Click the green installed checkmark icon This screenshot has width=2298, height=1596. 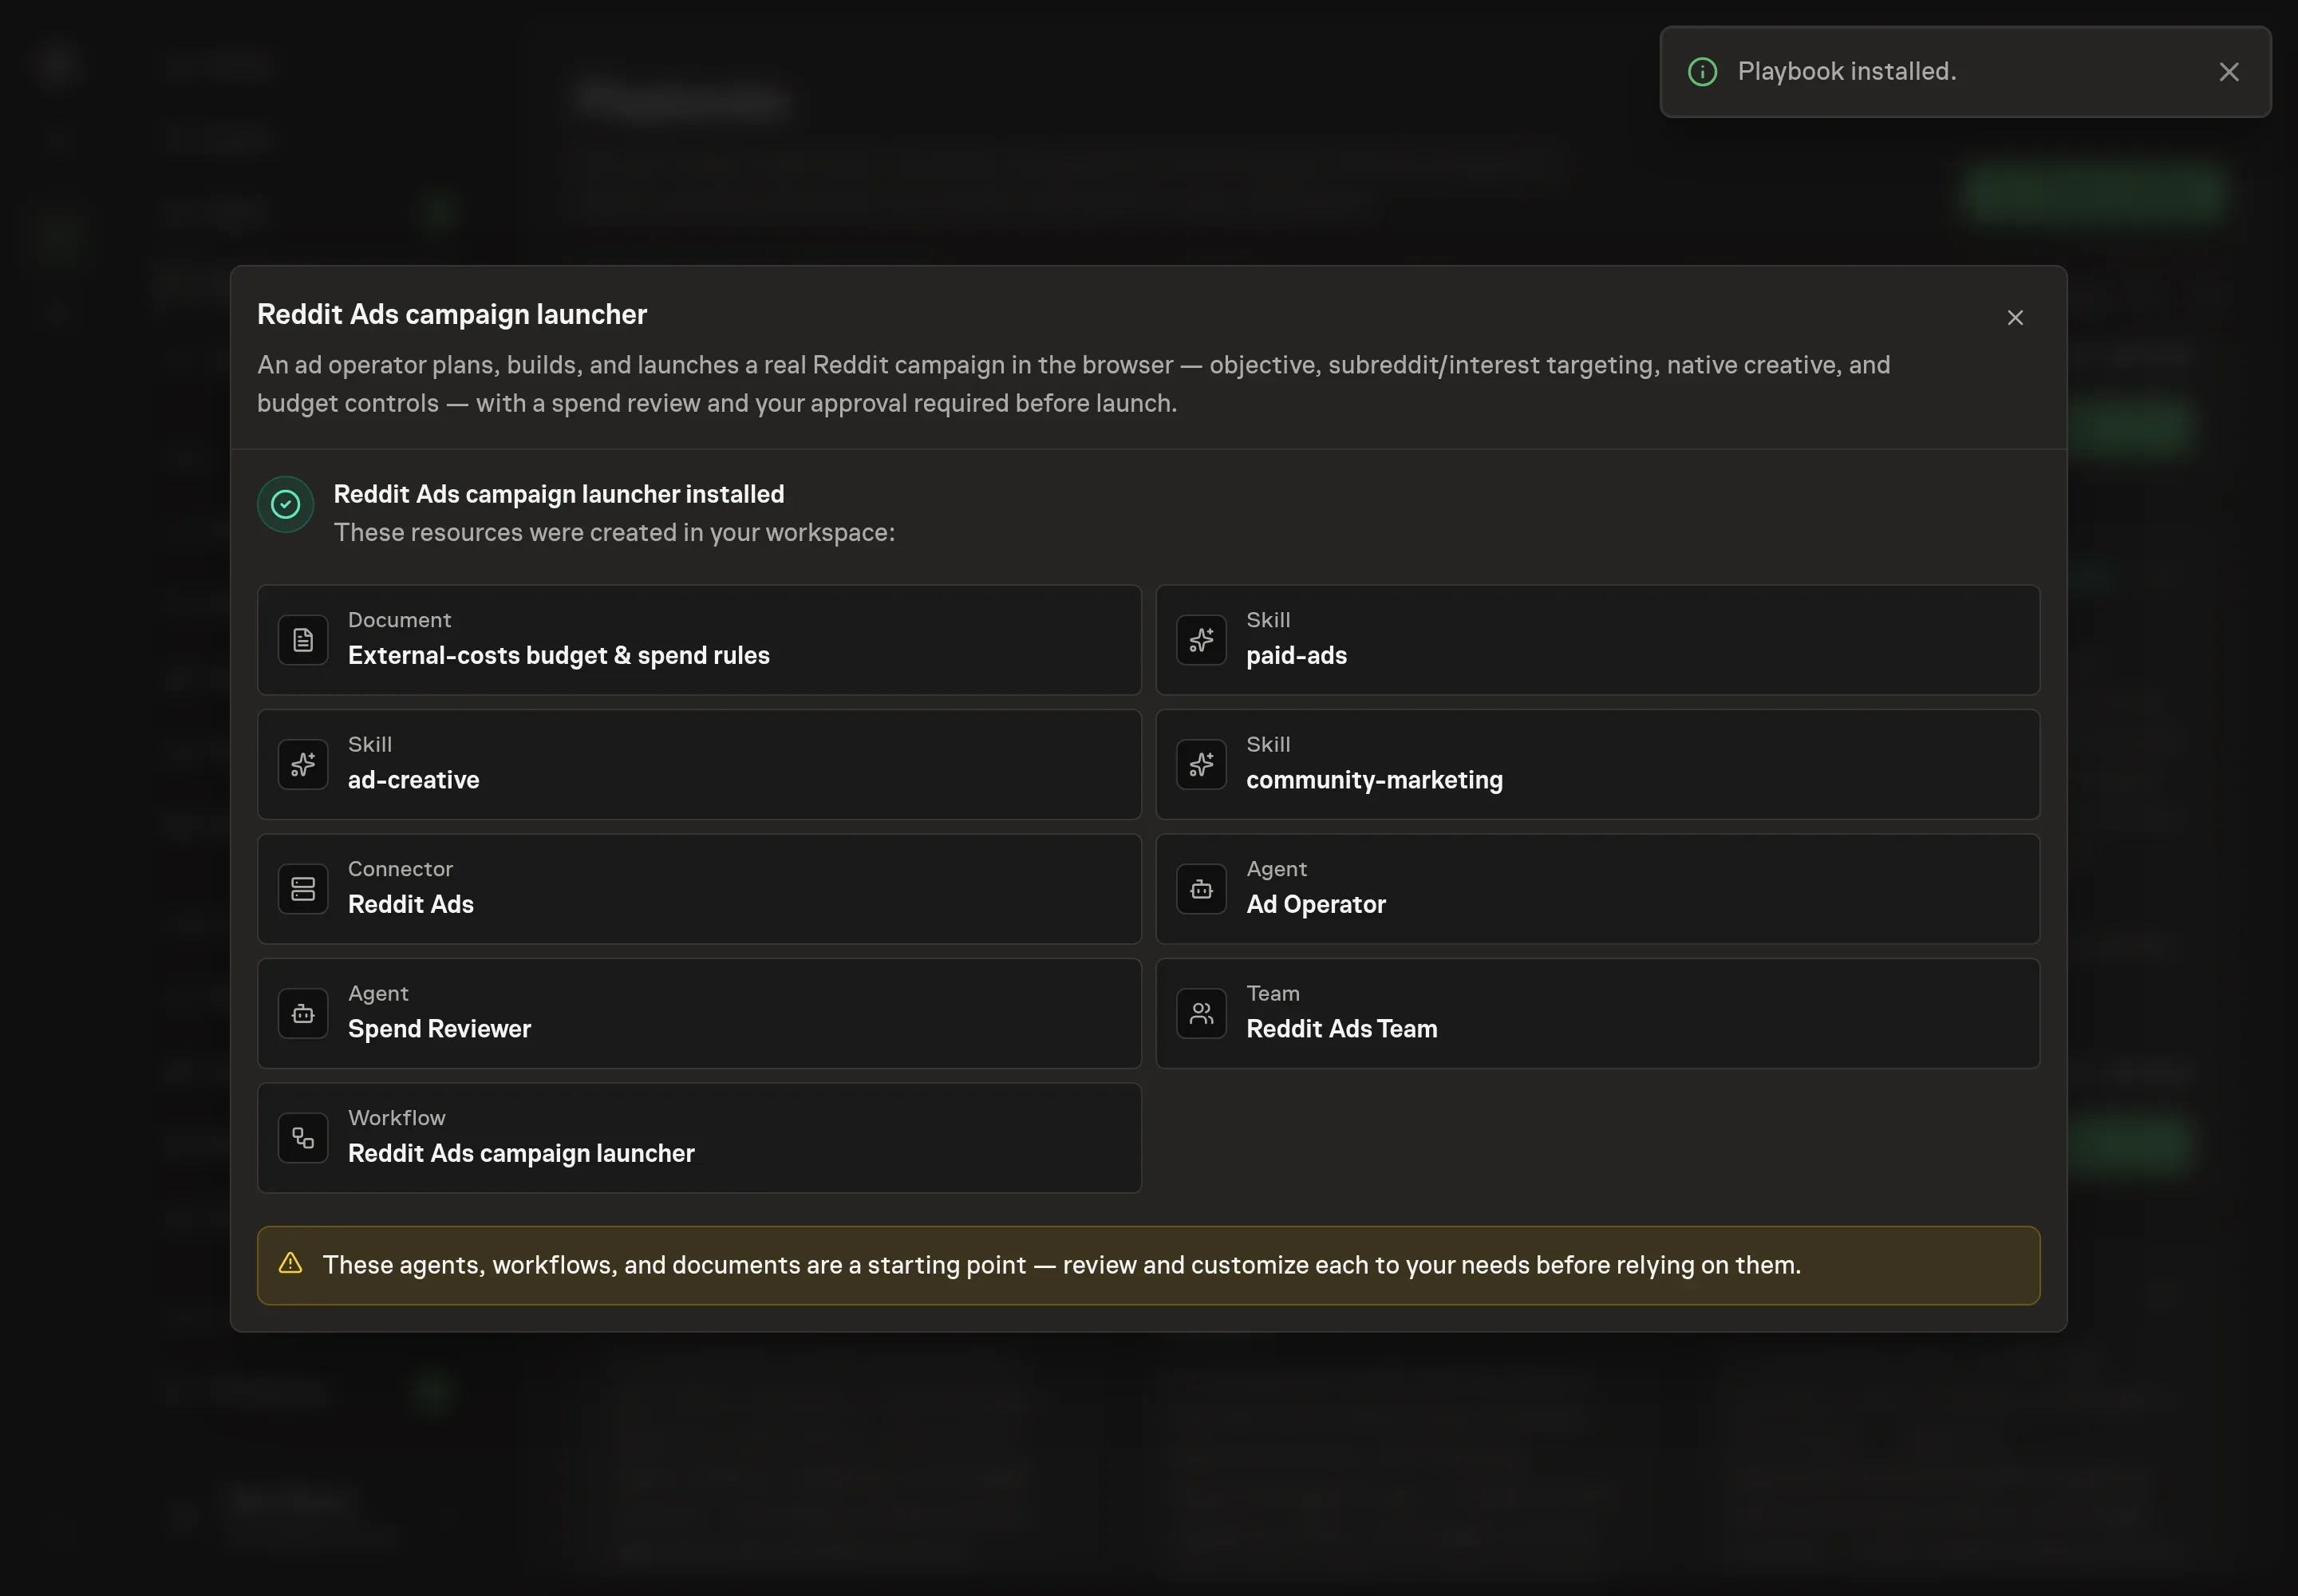pyautogui.click(x=285, y=504)
